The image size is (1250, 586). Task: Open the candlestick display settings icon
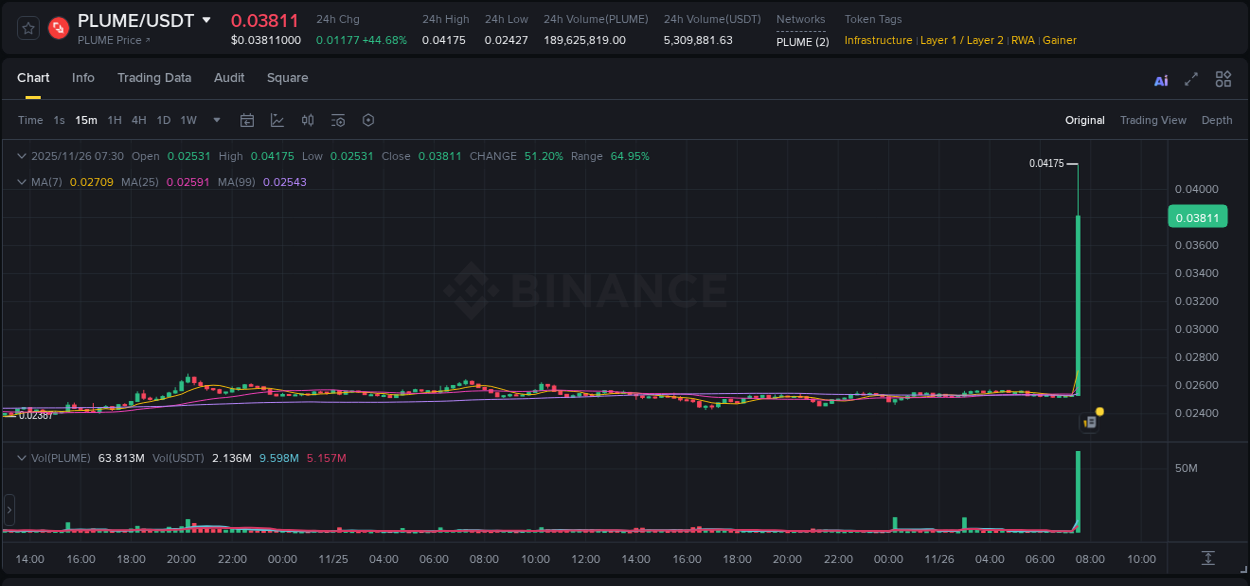pyautogui.click(x=308, y=120)
